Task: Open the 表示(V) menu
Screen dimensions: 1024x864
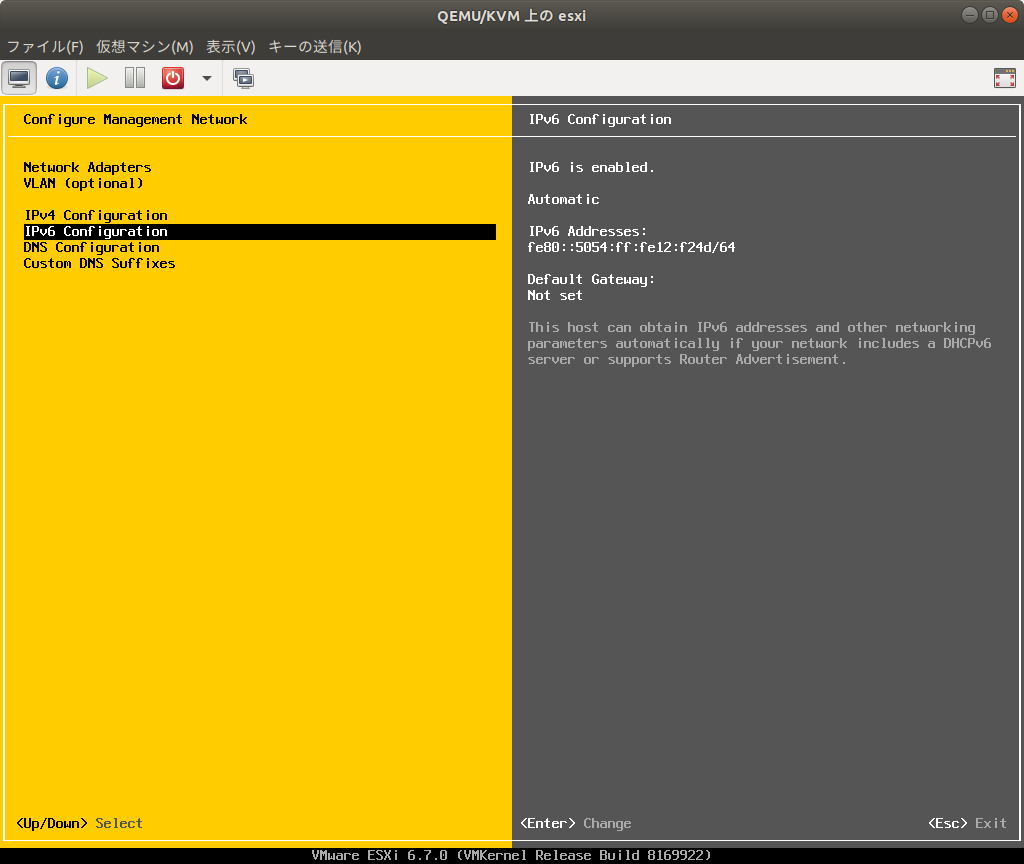Action: [231, 46]
